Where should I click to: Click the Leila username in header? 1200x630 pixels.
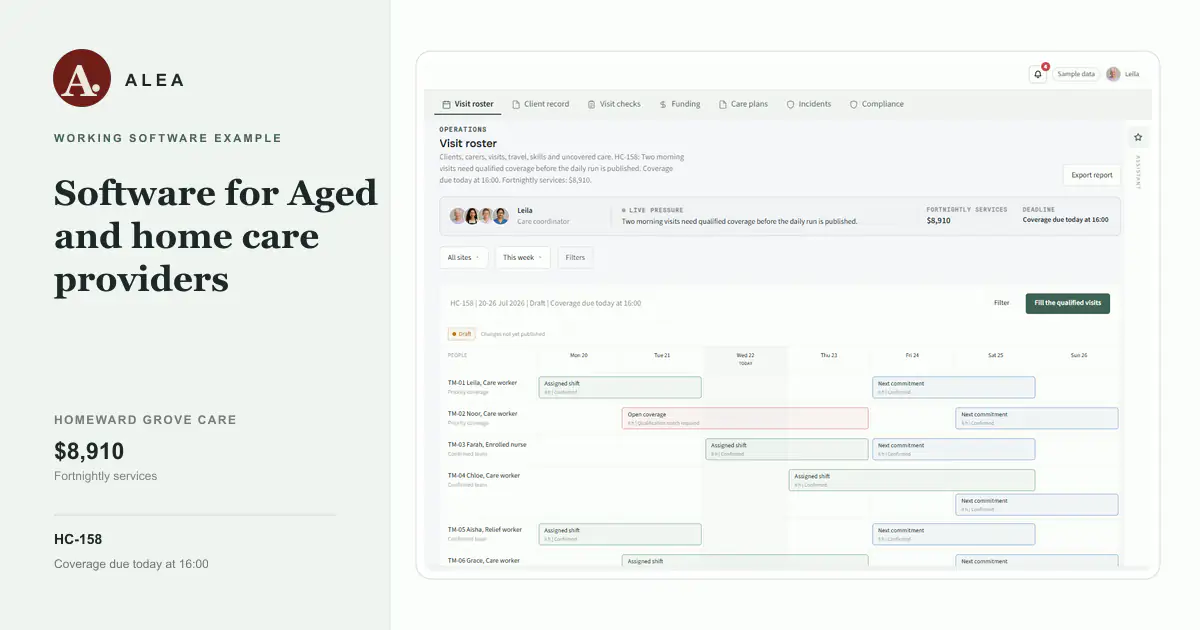pos(1132,74)
